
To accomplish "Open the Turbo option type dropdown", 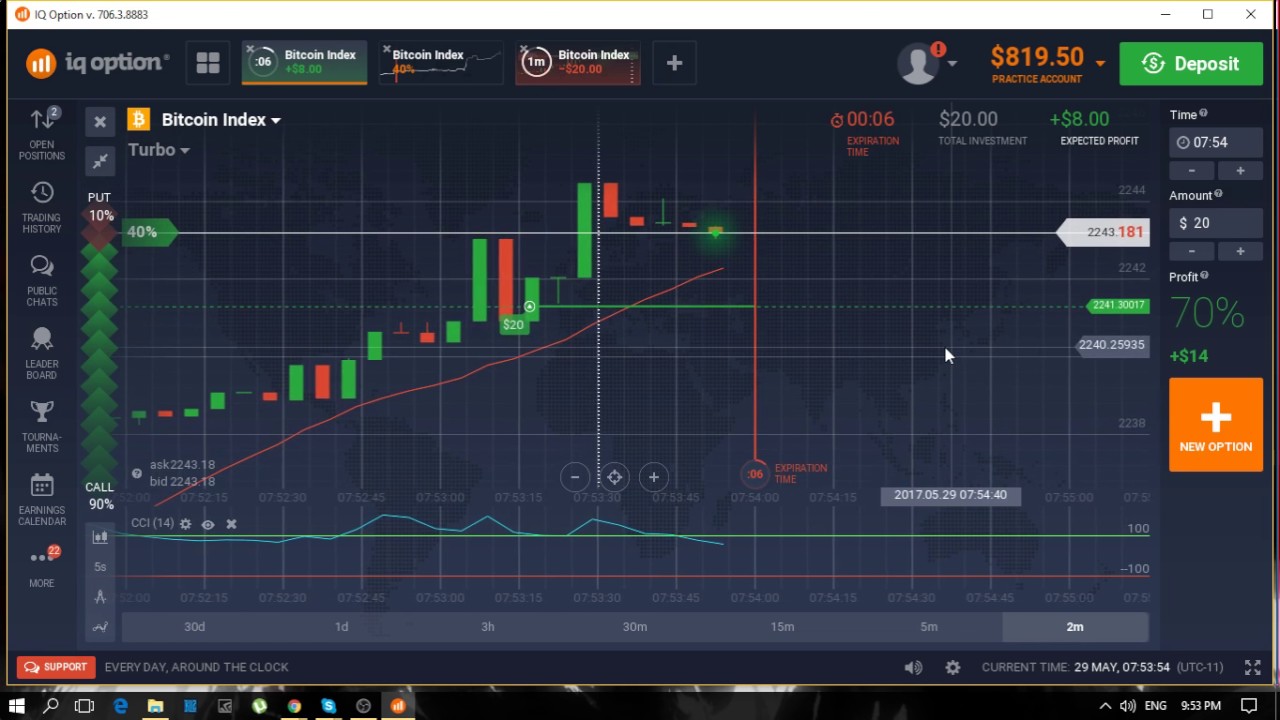I will point(158,150).
